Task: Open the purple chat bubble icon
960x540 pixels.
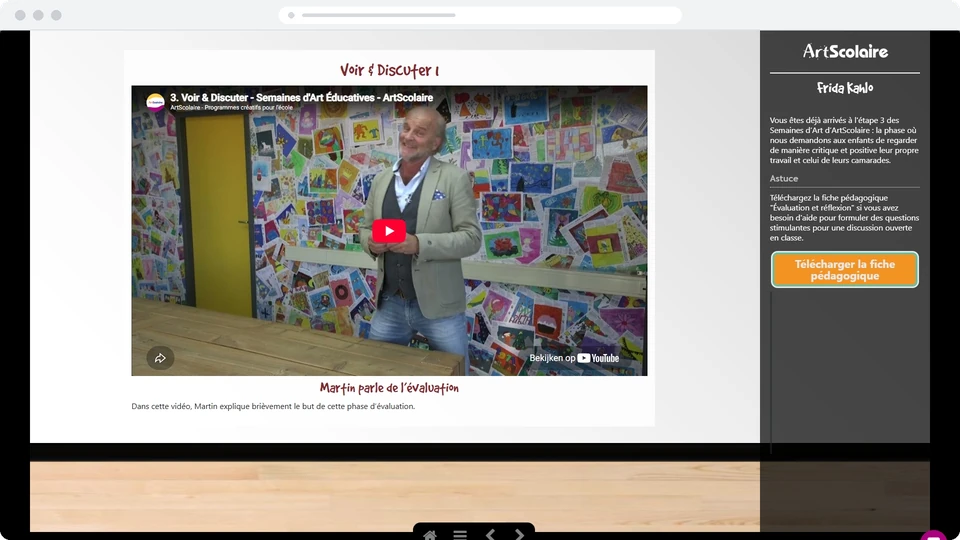Action: point(934,535)
